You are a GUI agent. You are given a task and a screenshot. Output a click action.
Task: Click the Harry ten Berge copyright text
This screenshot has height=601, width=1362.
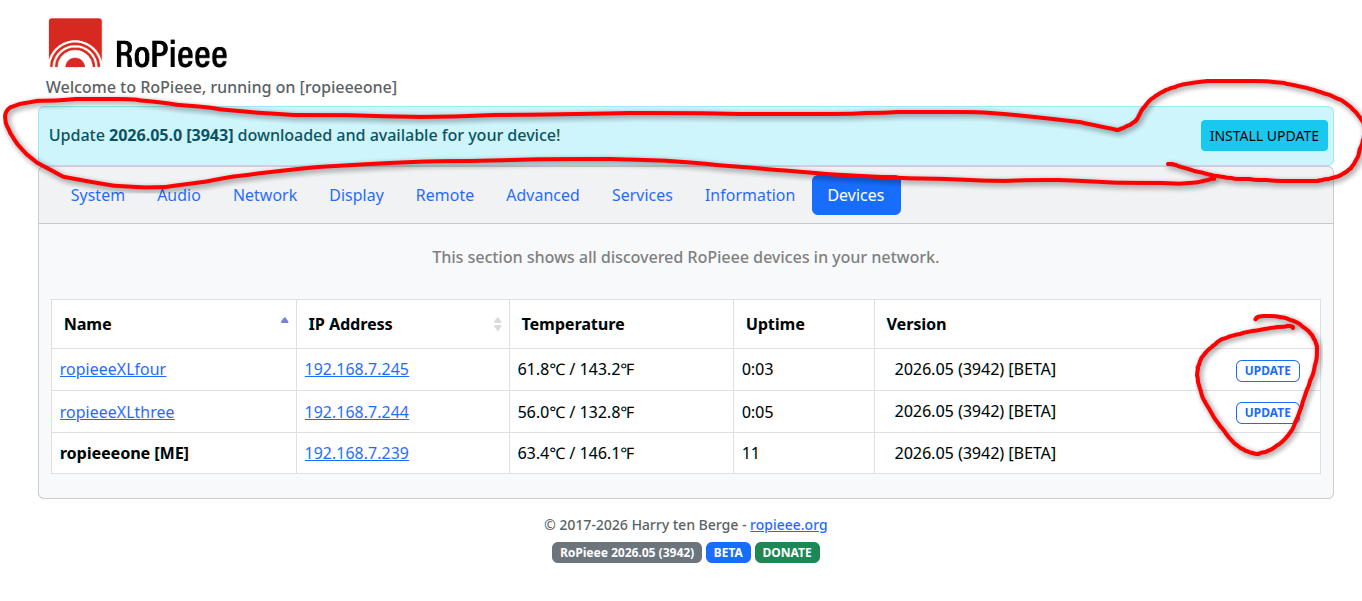(645, 525)
